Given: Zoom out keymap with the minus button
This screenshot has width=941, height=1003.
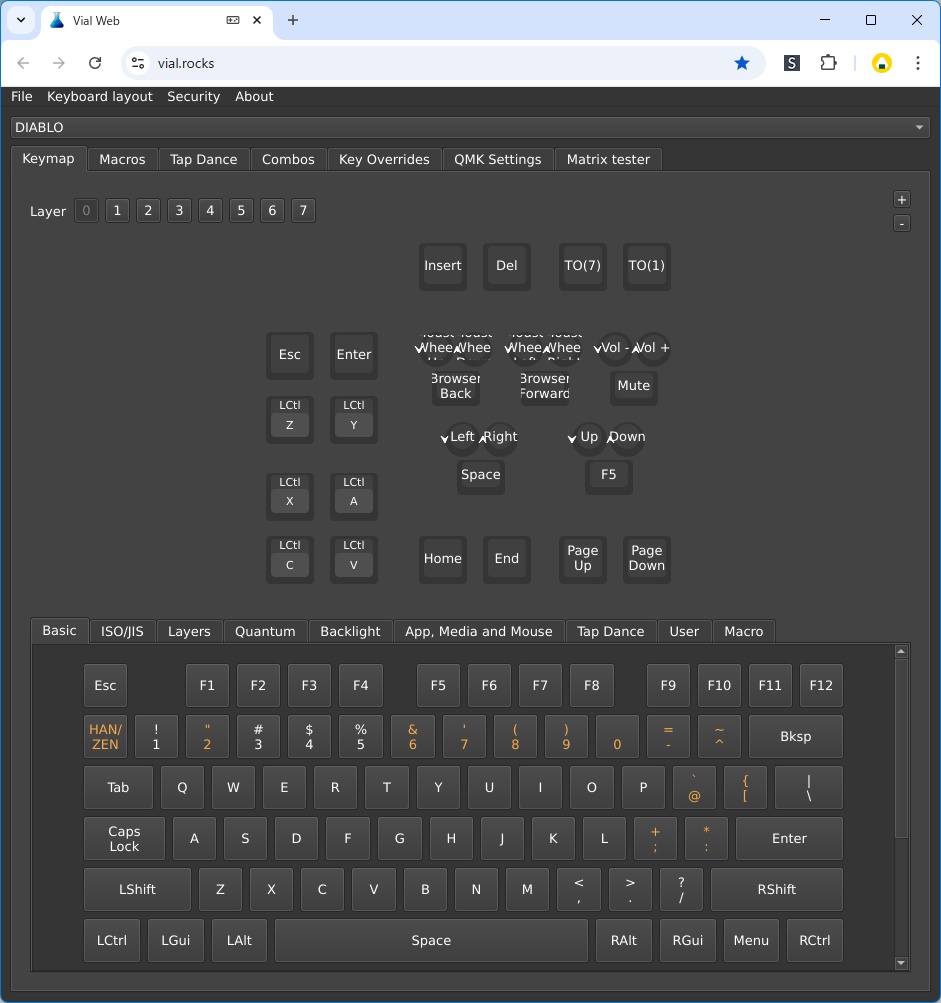Looking at the screenshot, I should click(901, 224).
